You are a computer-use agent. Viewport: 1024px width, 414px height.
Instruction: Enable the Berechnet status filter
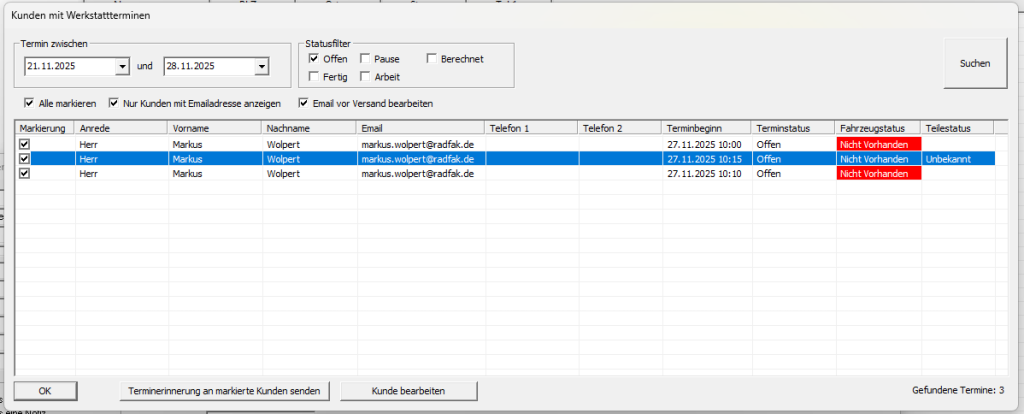coord(432,59)
